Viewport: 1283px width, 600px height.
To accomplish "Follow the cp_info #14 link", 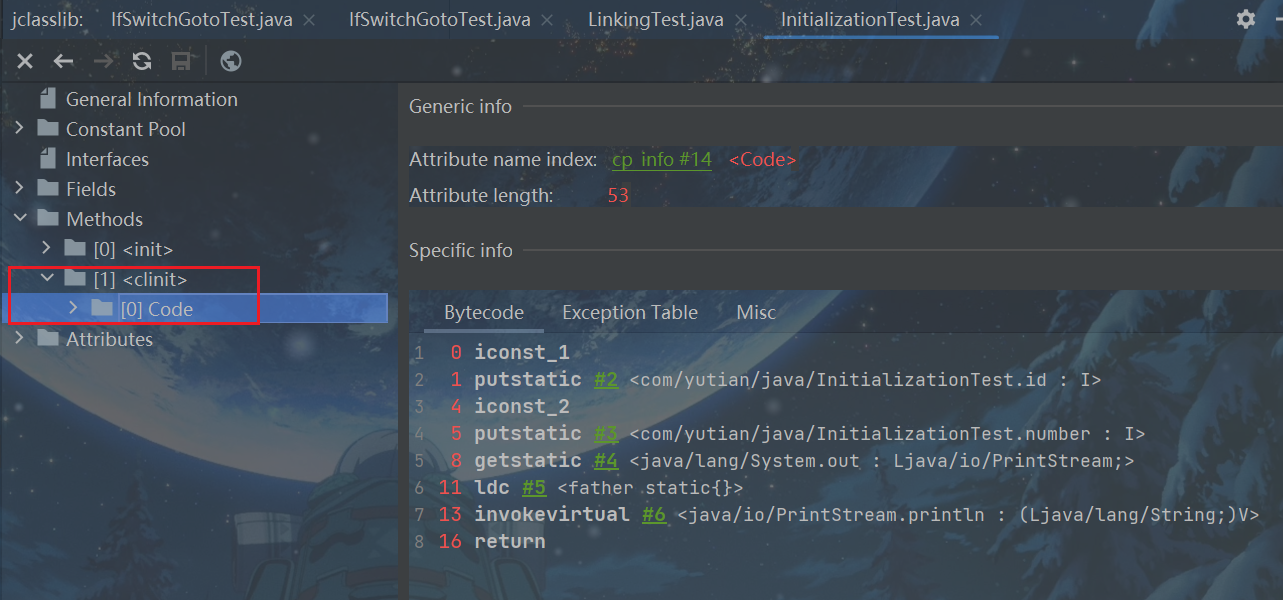I will [x=661, y=160].
